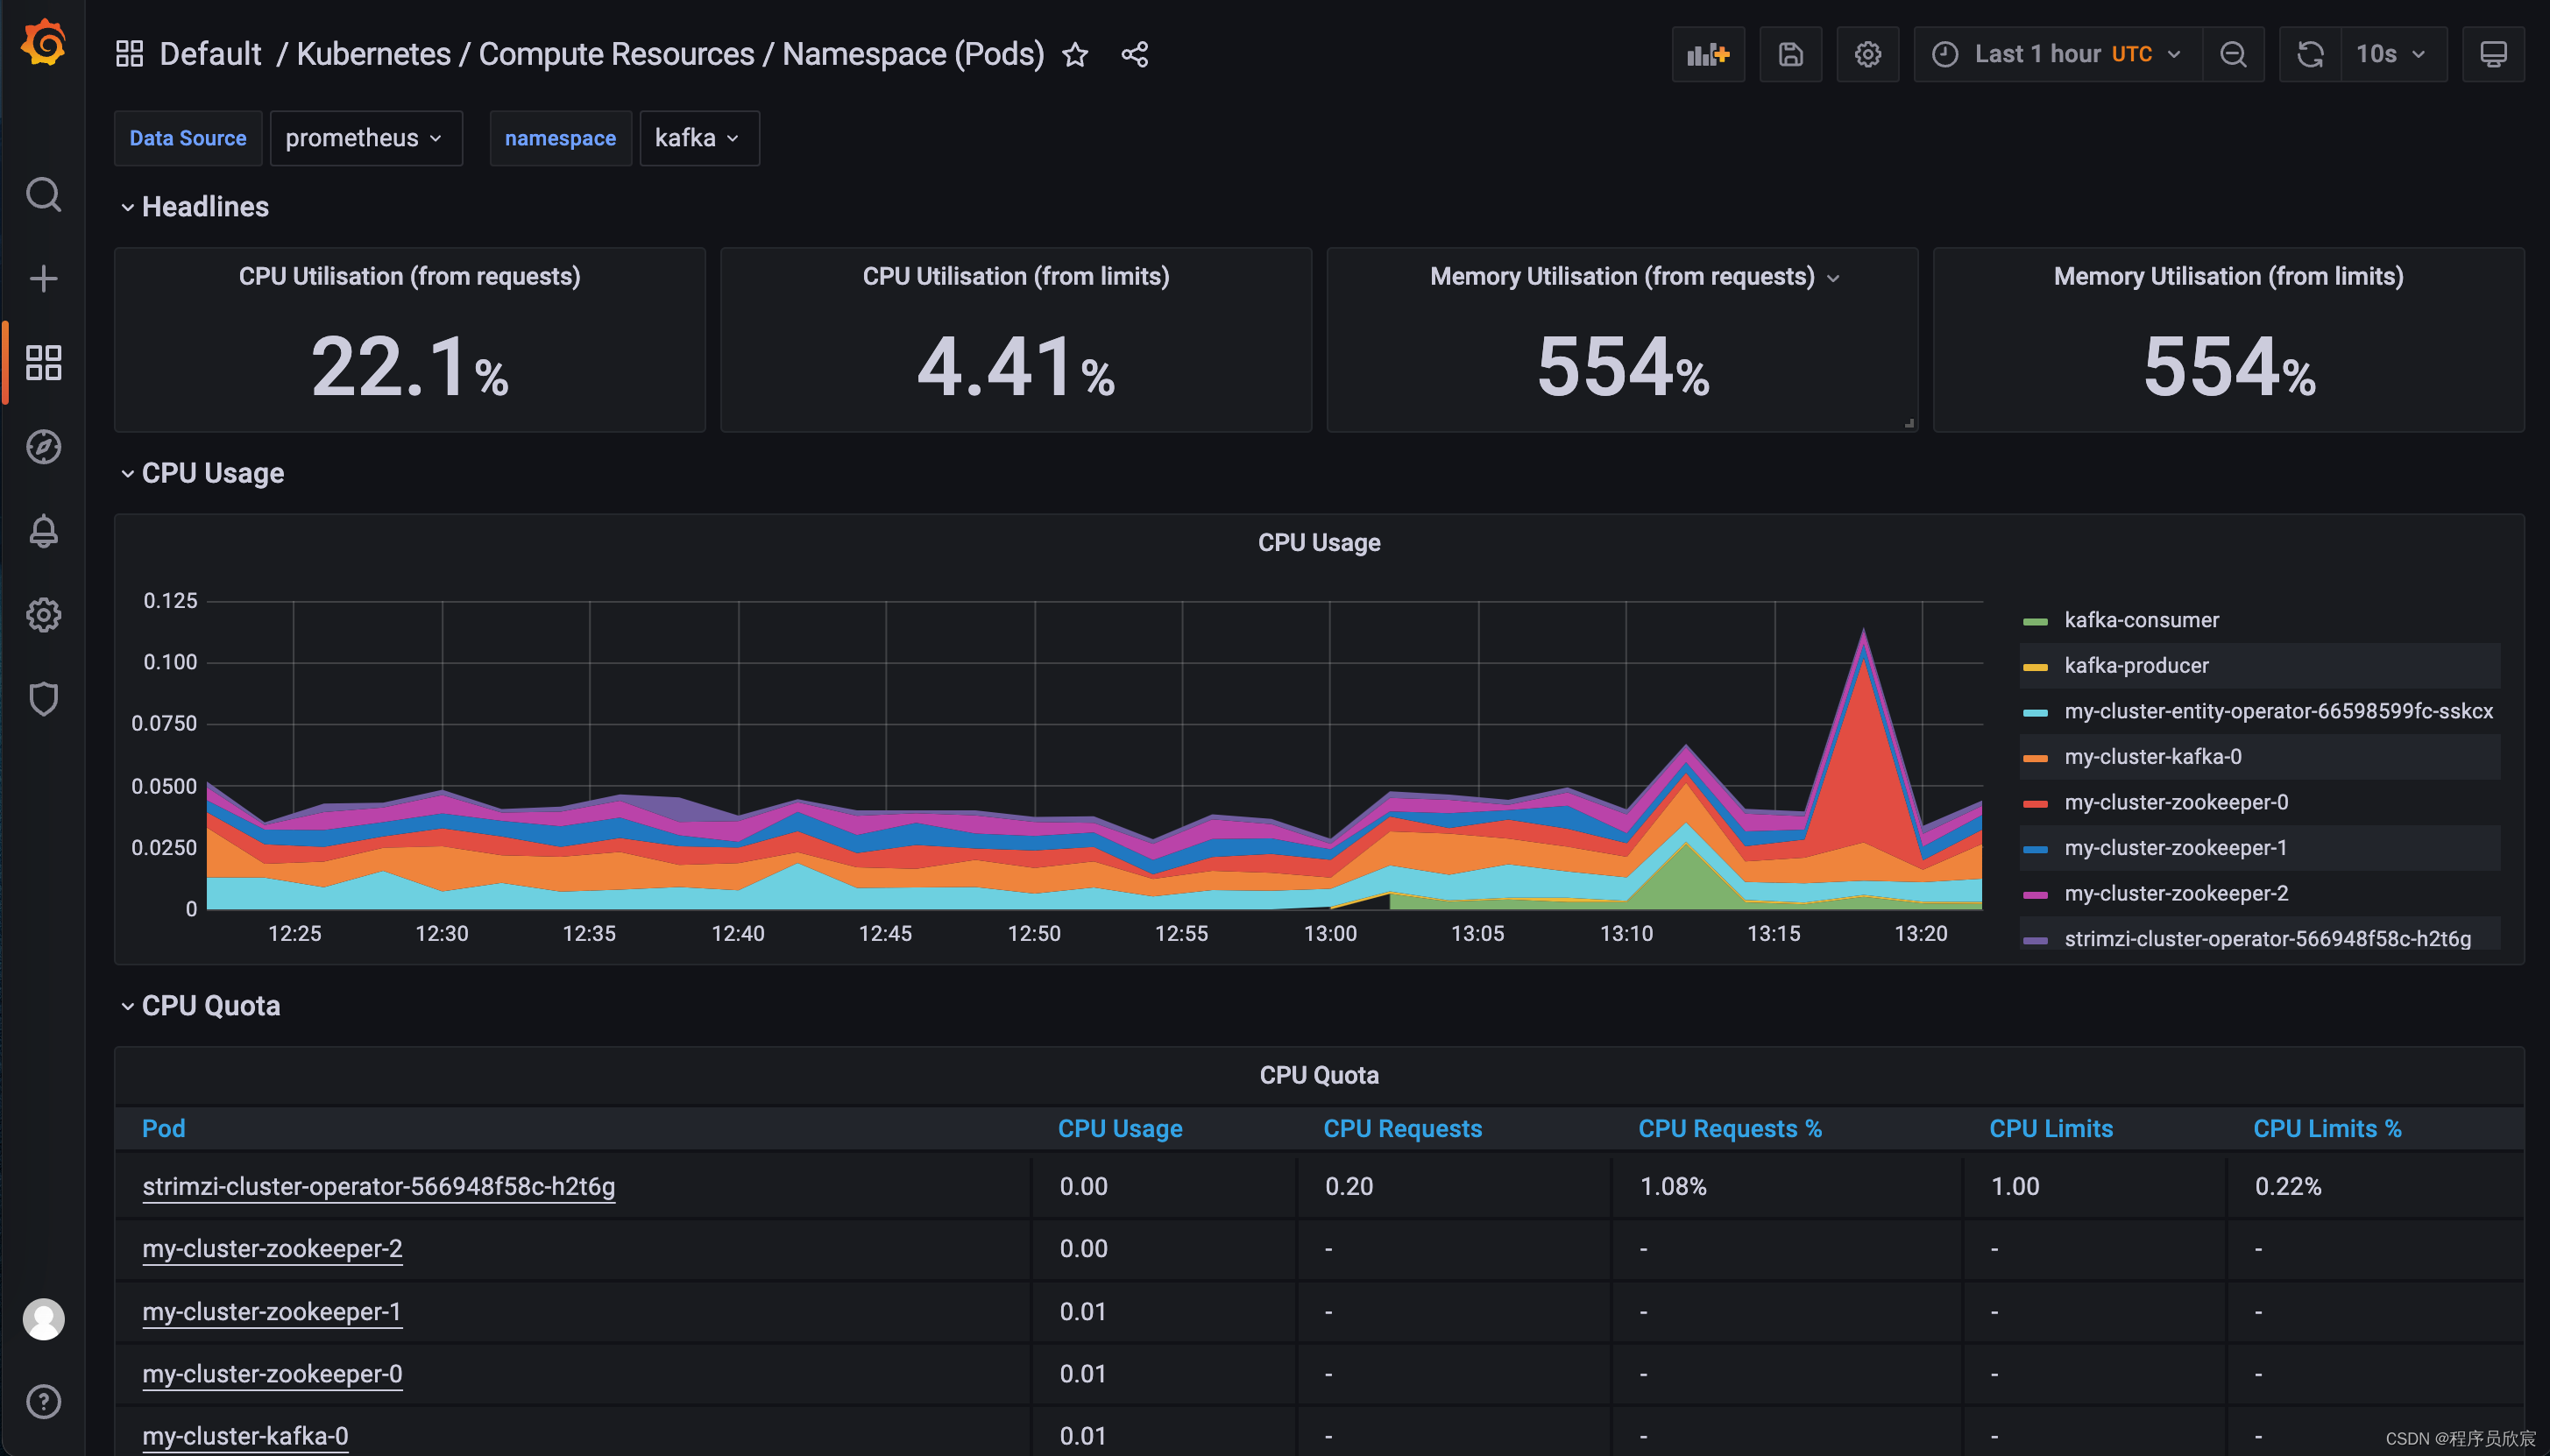
Task: Open the user profile avatar
Action: point(43,1319)
